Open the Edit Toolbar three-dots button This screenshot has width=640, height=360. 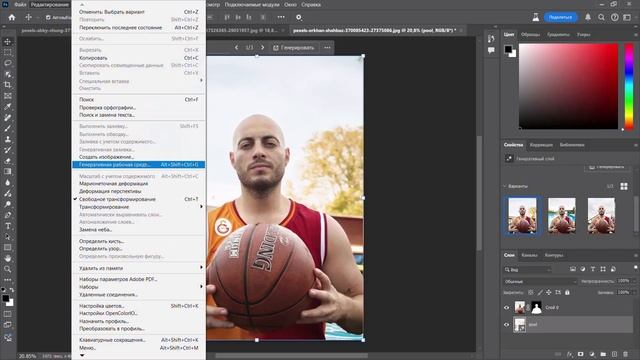point(8,280)
